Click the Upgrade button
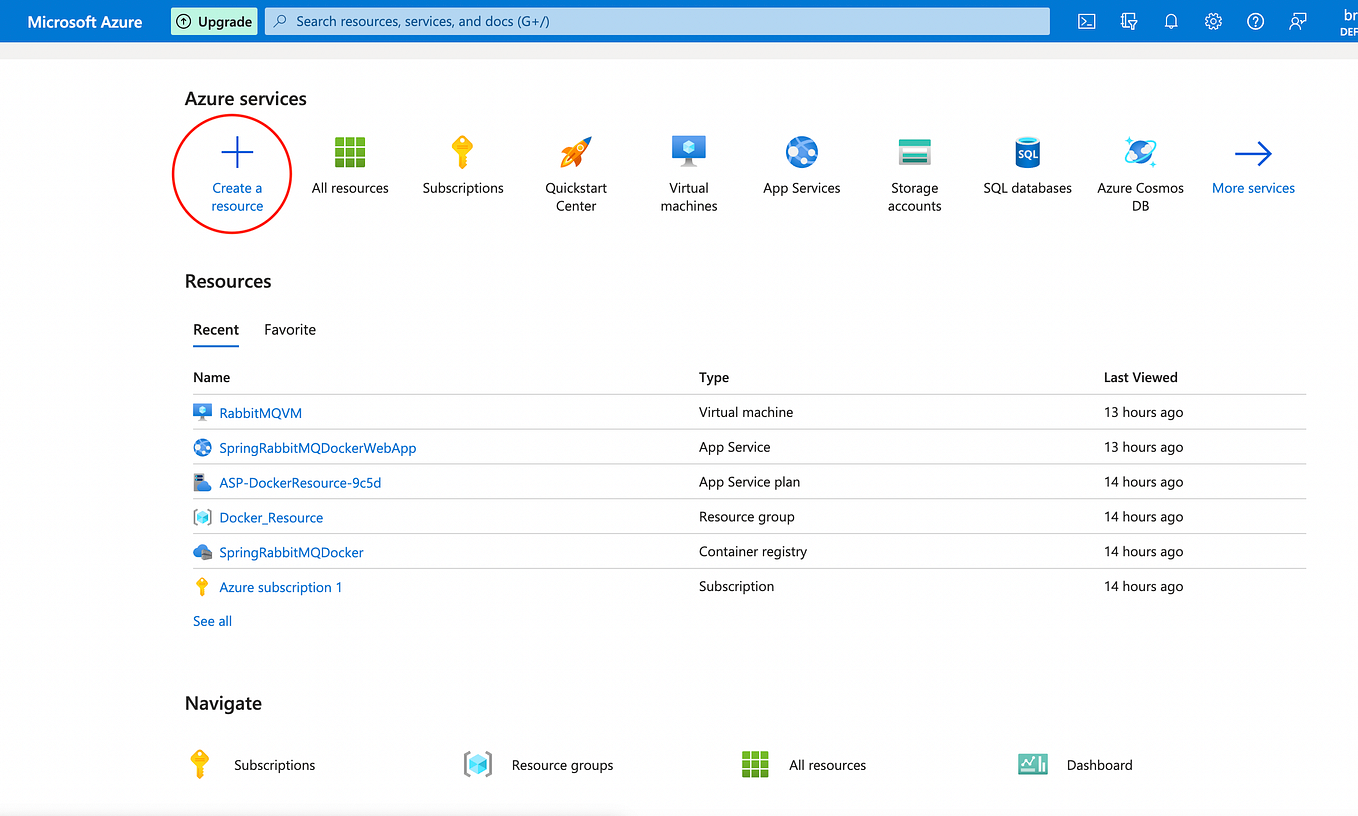This screenshot has width=1358, height=816. tap(213, 21)
